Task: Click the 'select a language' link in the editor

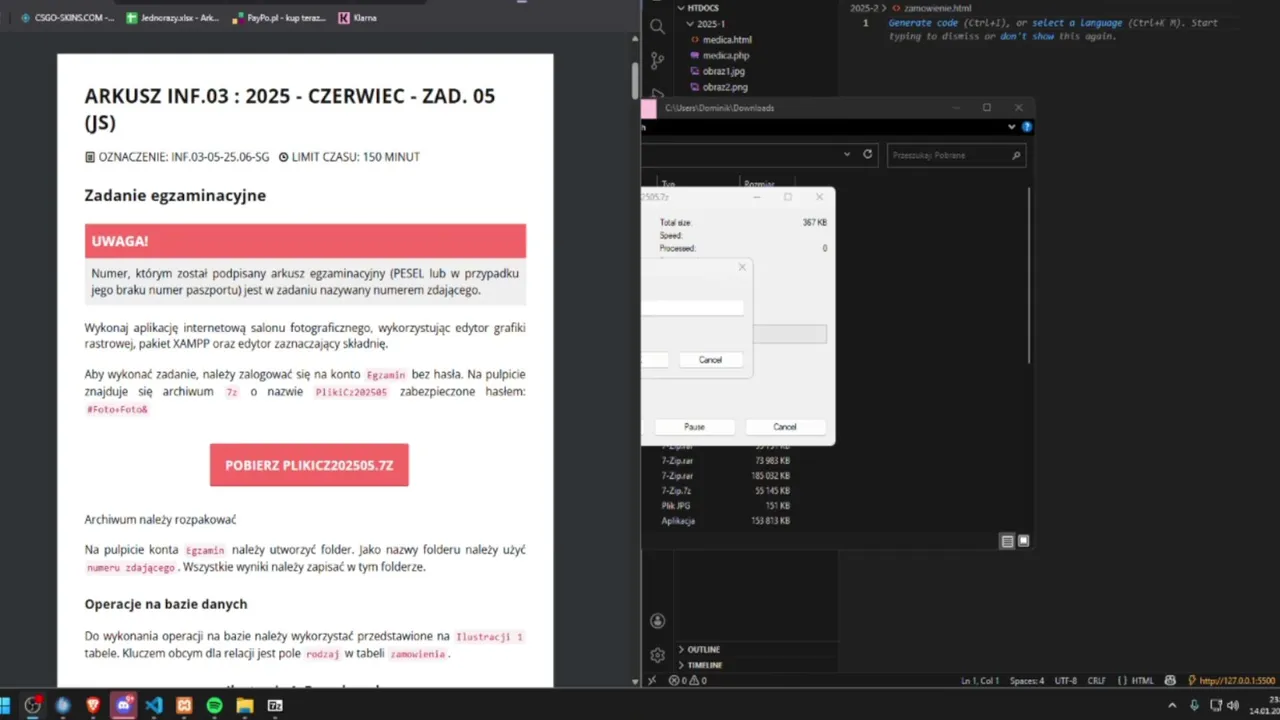Action: point(1077,23)
